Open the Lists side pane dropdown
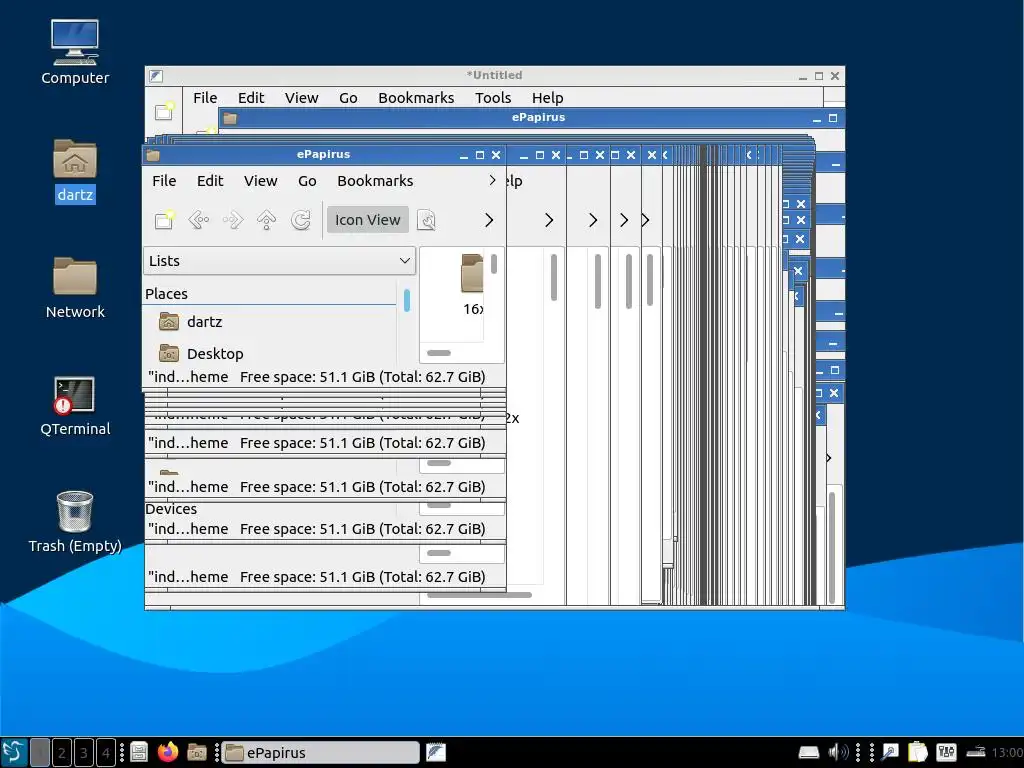The width and height of the screenshot is (1024, 768). point(279,261)
